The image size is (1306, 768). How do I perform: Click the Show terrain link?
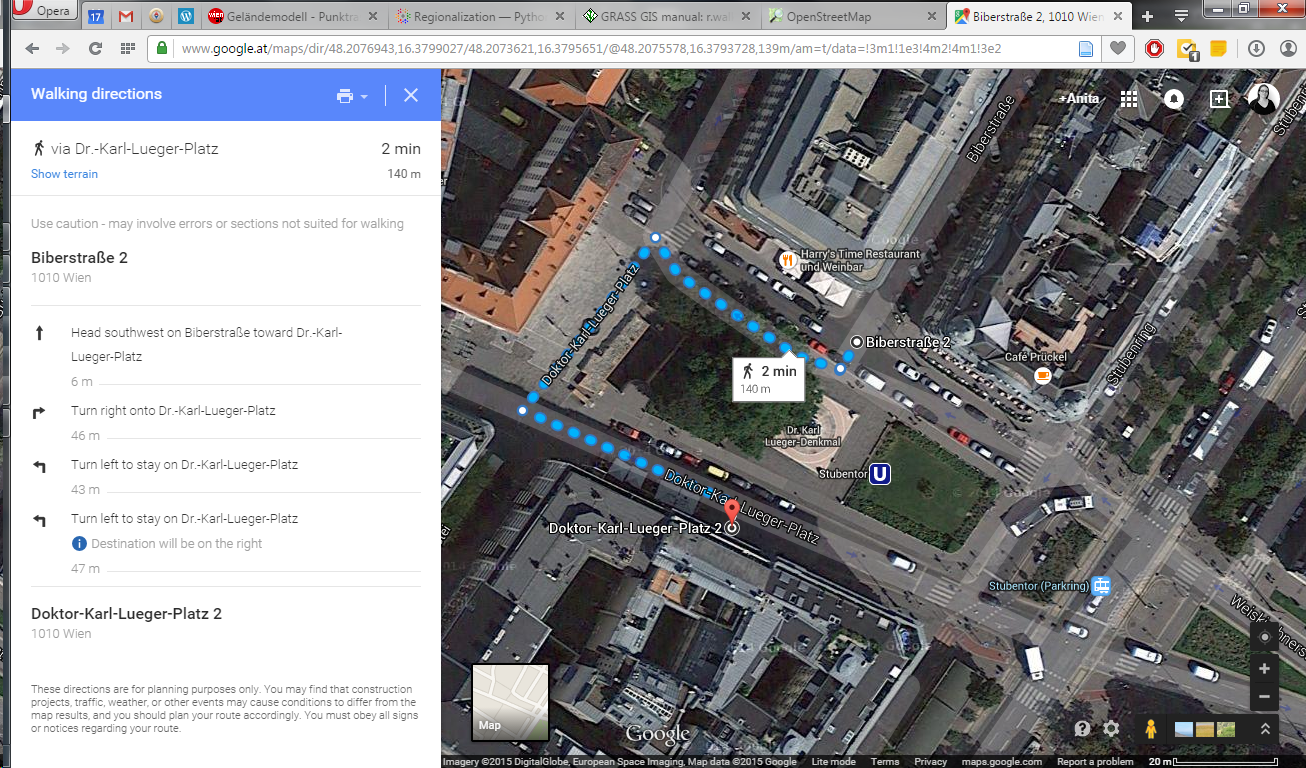click(x=64, y=174)
